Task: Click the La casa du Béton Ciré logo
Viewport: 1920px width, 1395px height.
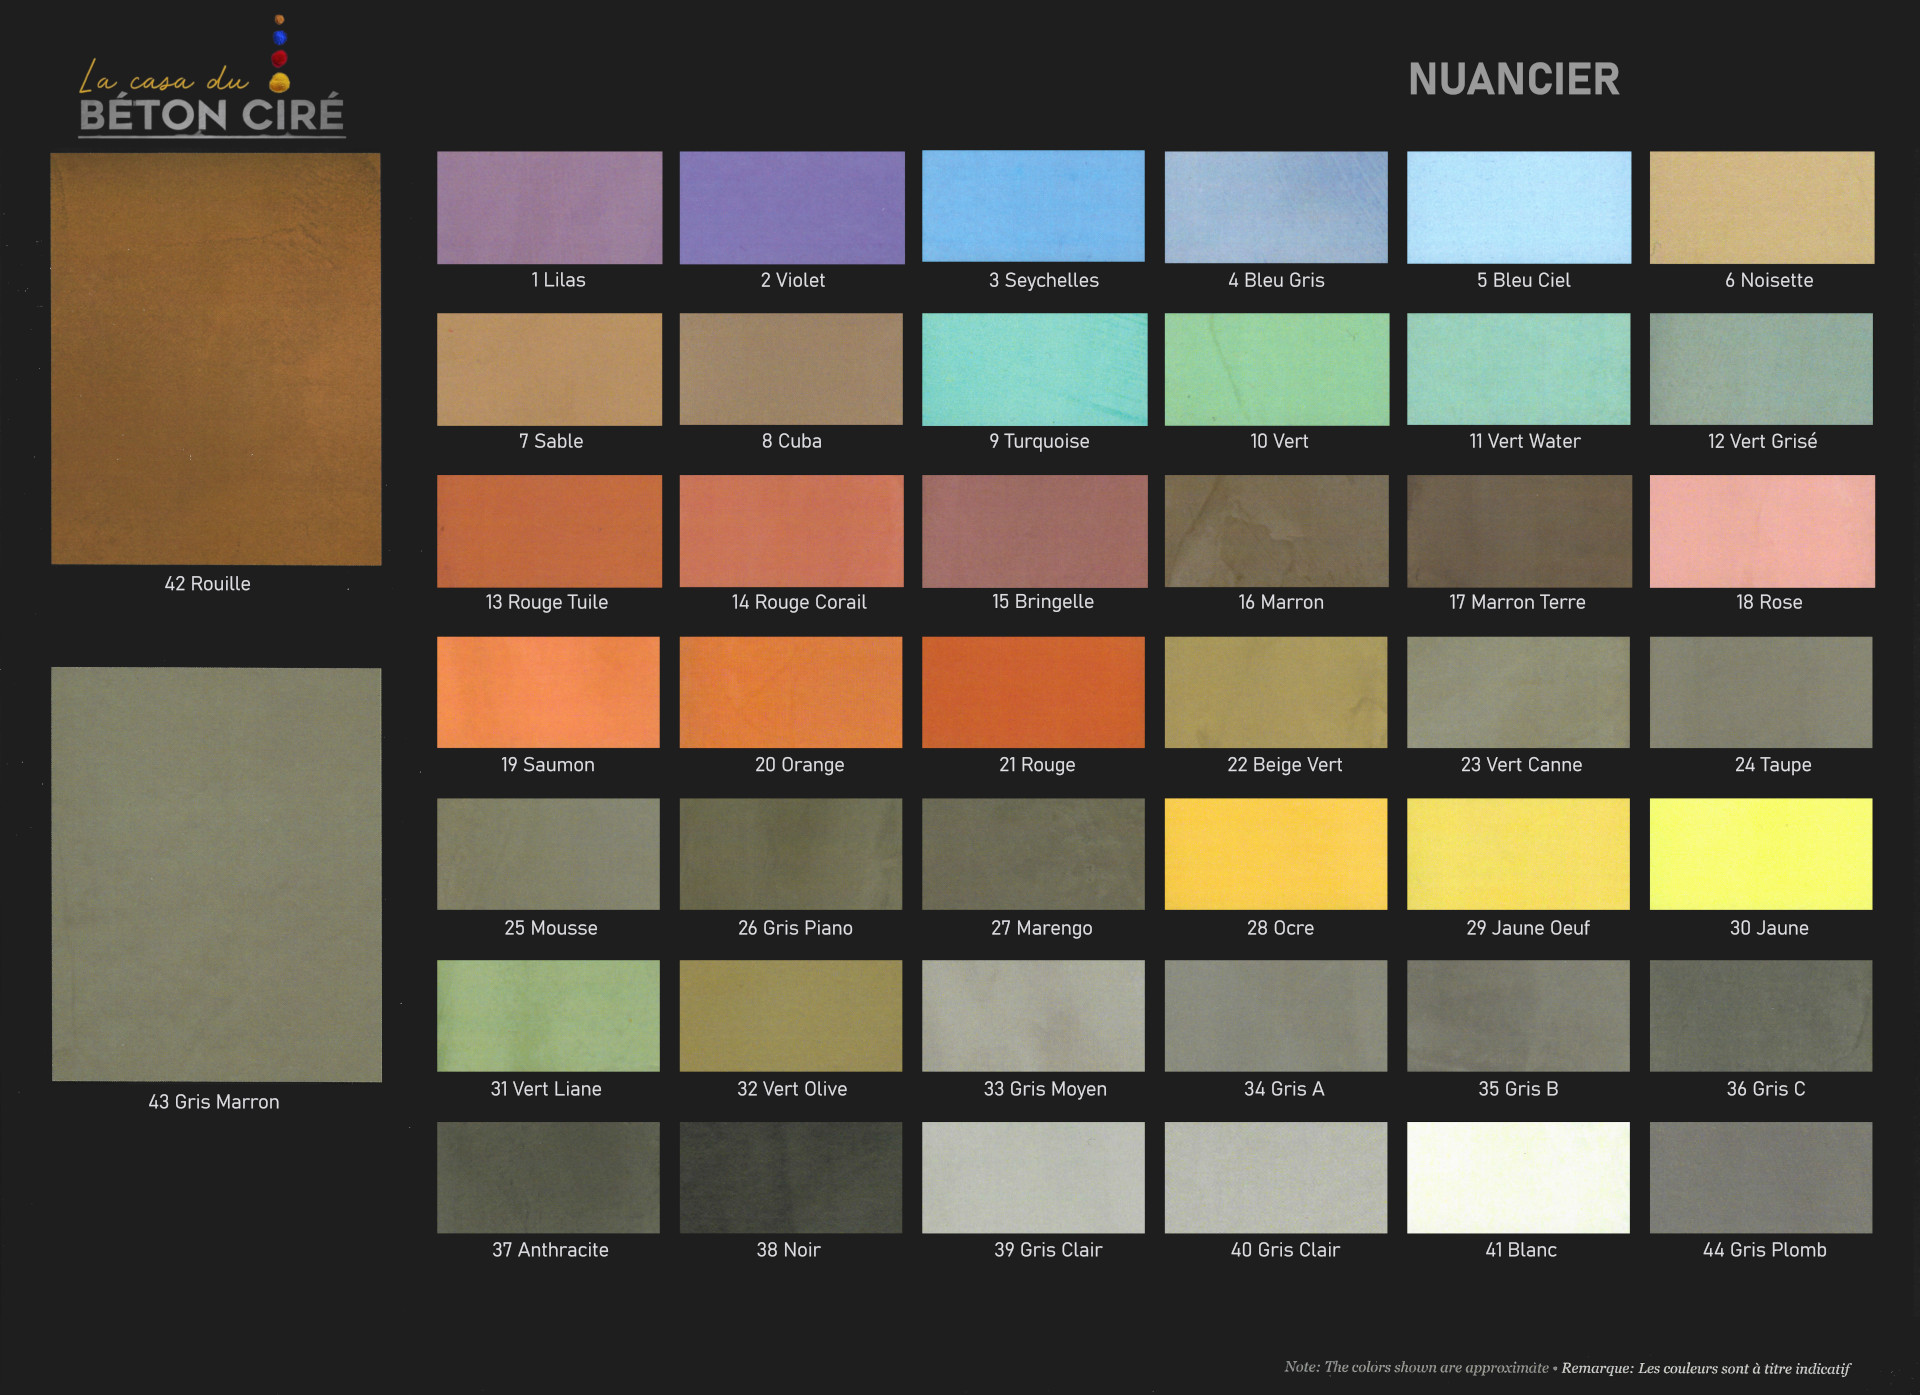Action: 212,77
